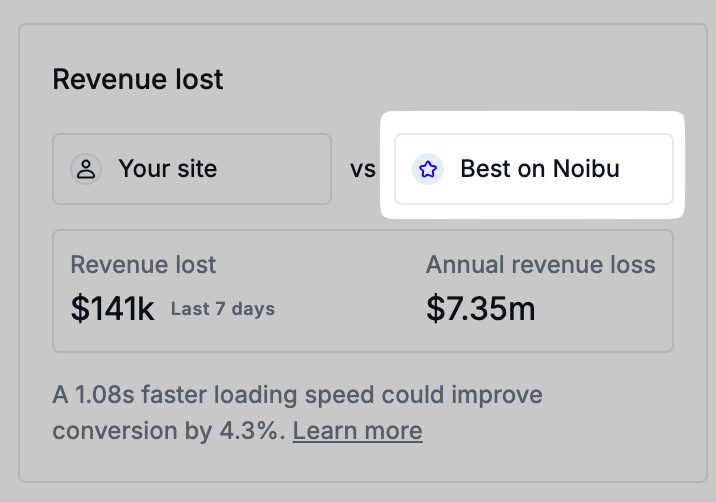Open the Best on Noibu selector box

tap(533, 169)
